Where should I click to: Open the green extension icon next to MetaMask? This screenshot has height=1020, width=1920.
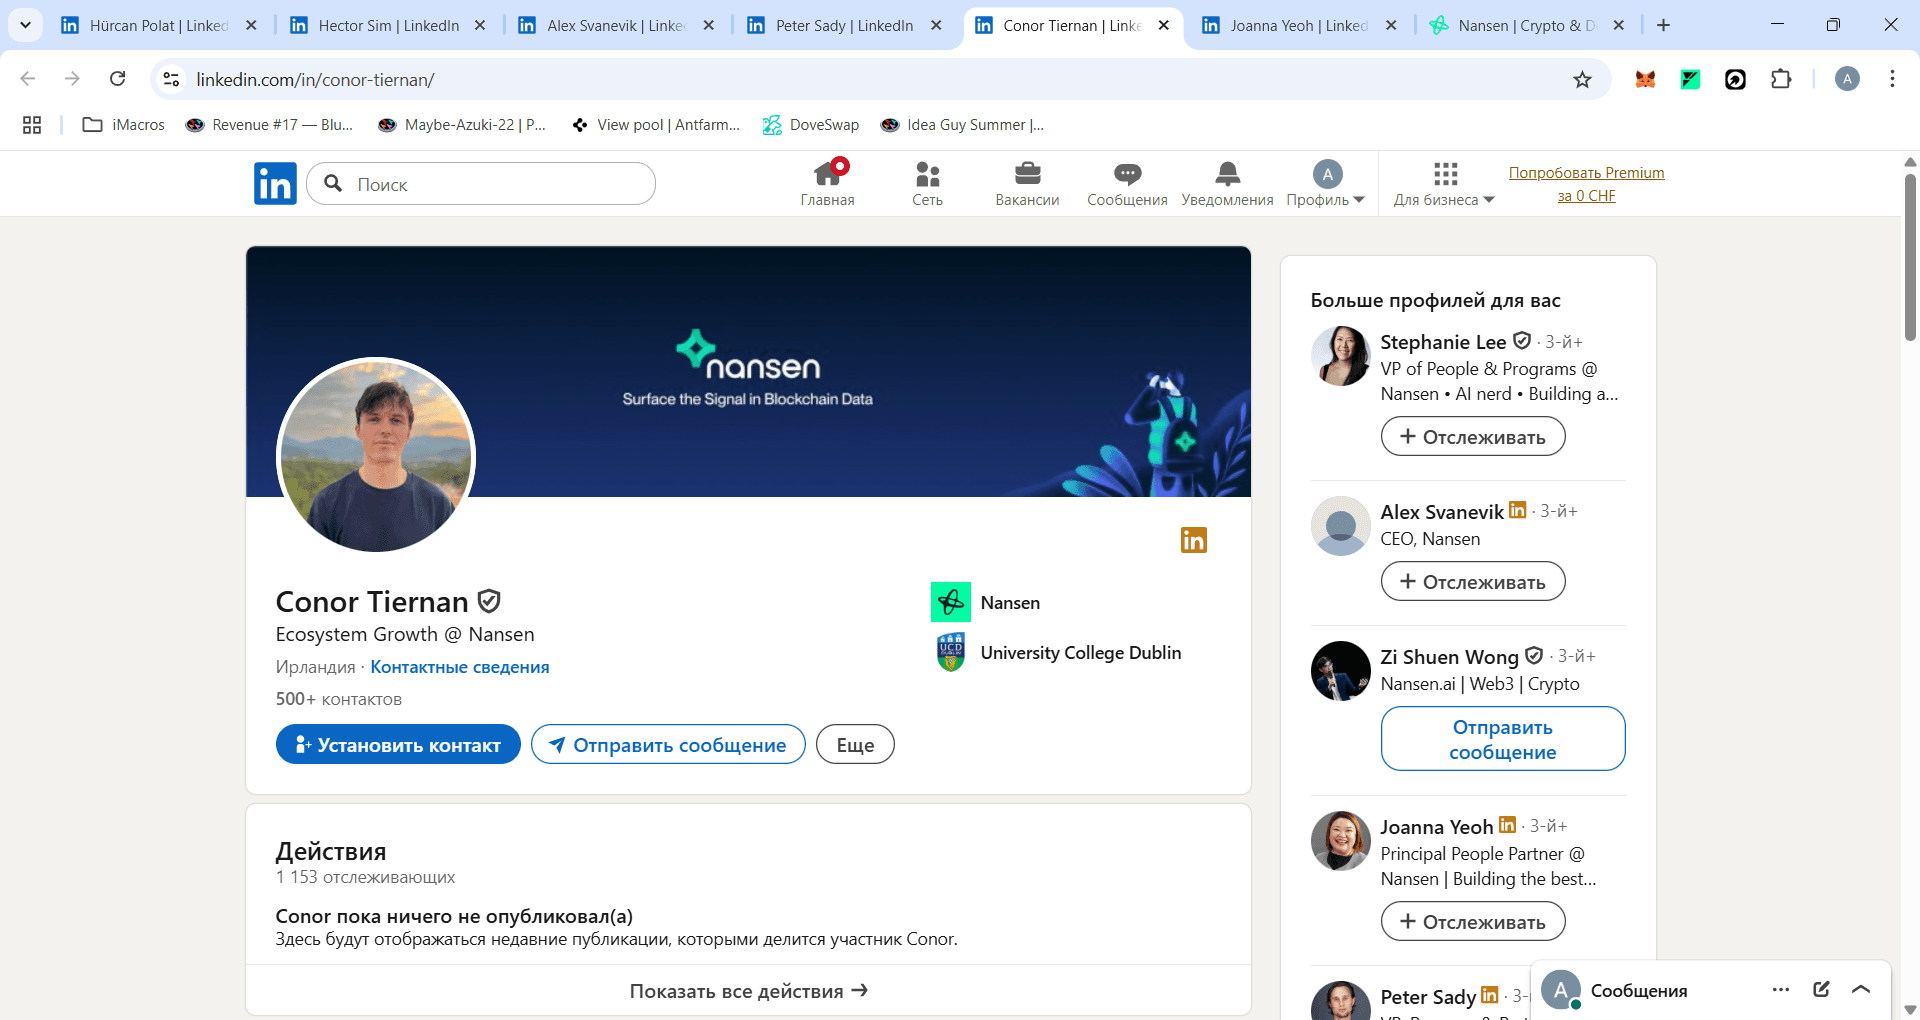point(1690,79)
